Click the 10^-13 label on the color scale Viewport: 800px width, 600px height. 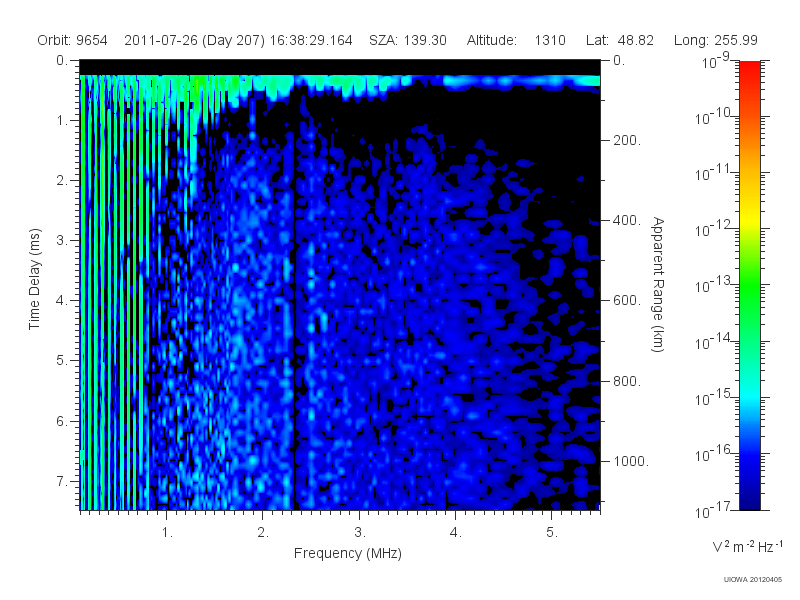[714, 284]
